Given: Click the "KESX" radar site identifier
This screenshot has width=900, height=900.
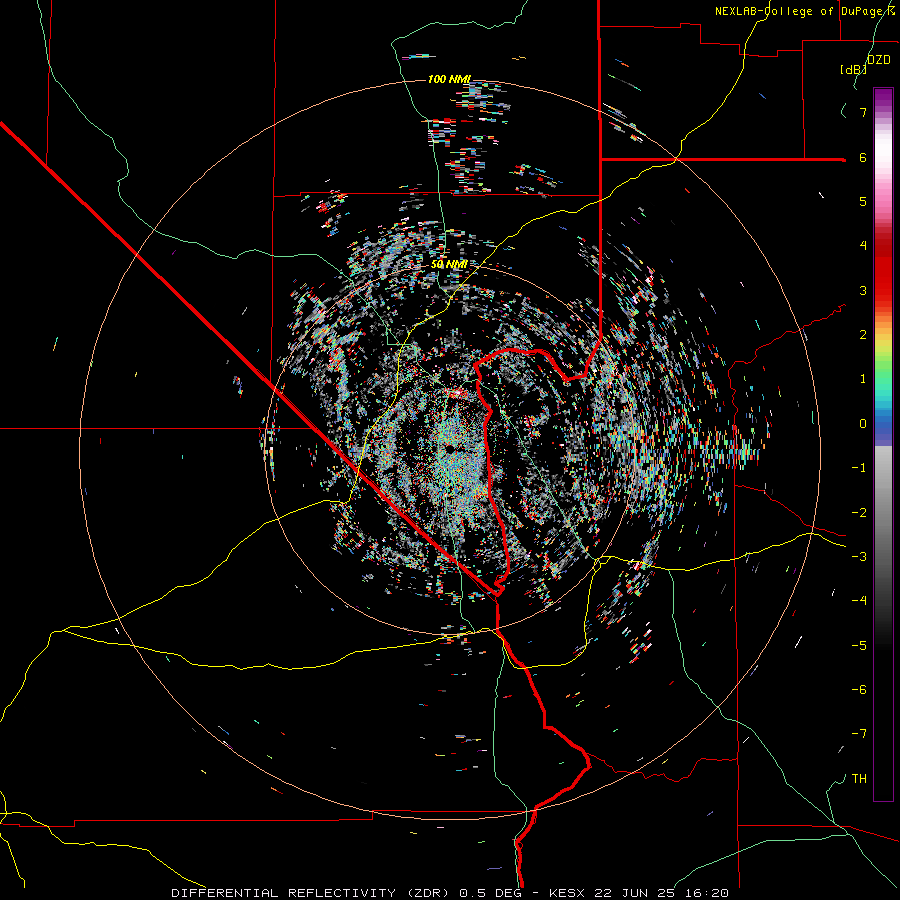Looking at the screenshot, I should coord(567,893).
